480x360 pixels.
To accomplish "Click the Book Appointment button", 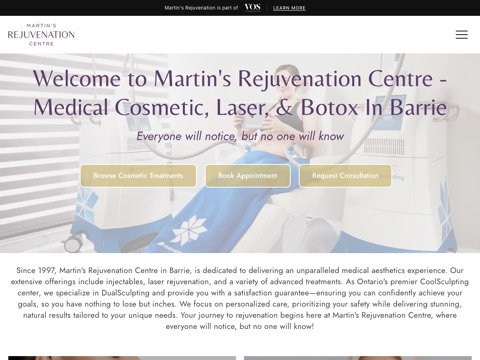I will coord(248,176).
